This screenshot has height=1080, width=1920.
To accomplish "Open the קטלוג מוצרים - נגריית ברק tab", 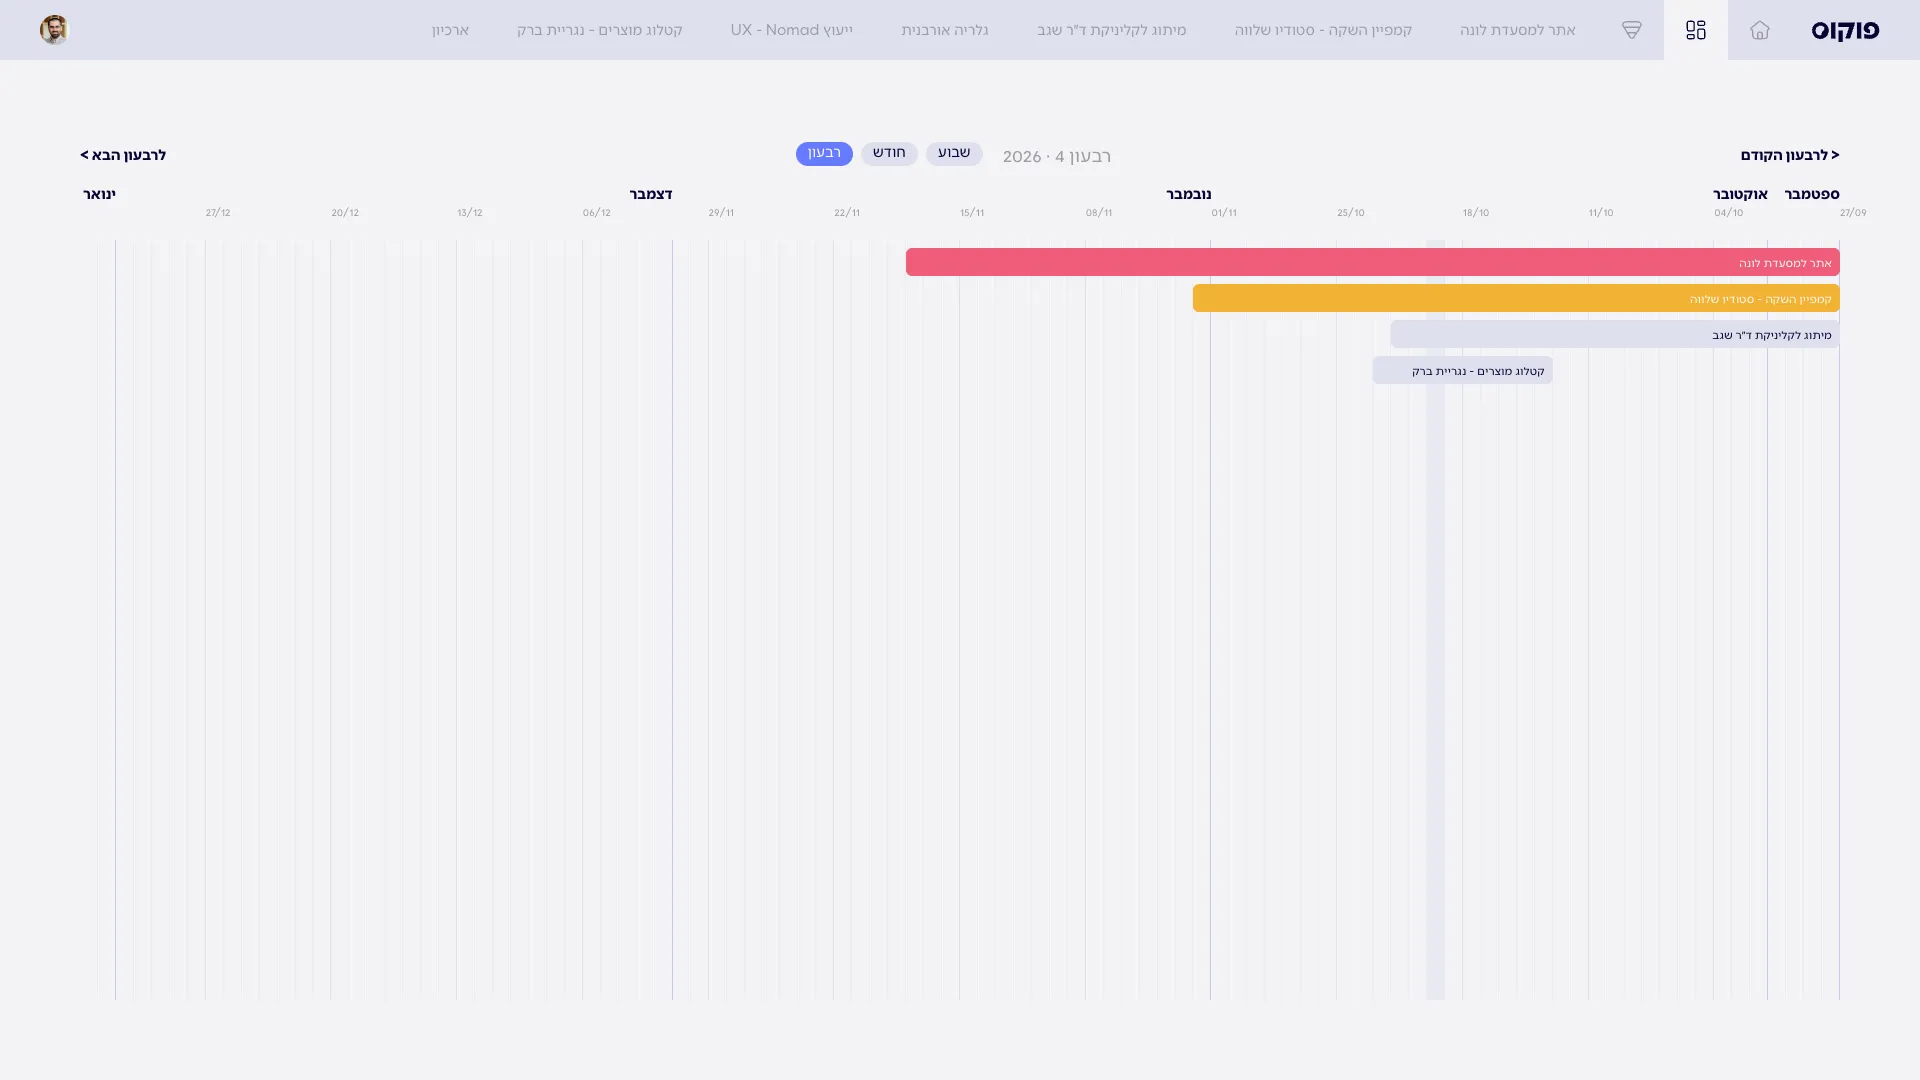I will [x=599, y=30].
